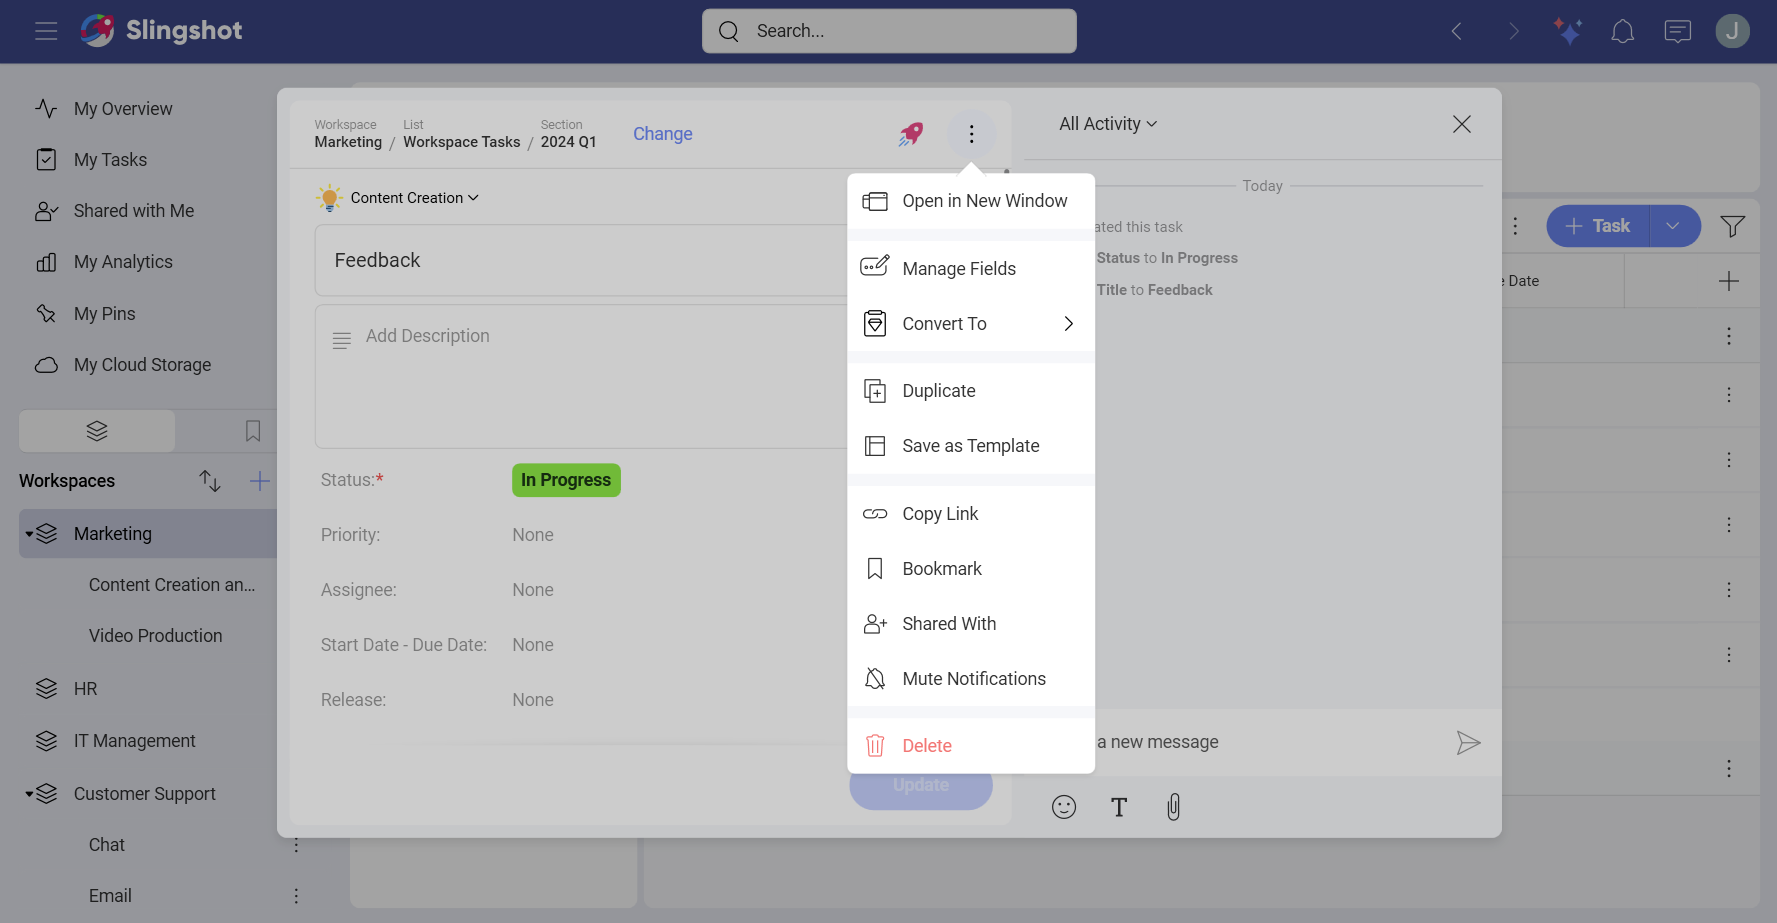Insert an emoji in the message
The image size is (1777, 923).
tap(1064, 807)
